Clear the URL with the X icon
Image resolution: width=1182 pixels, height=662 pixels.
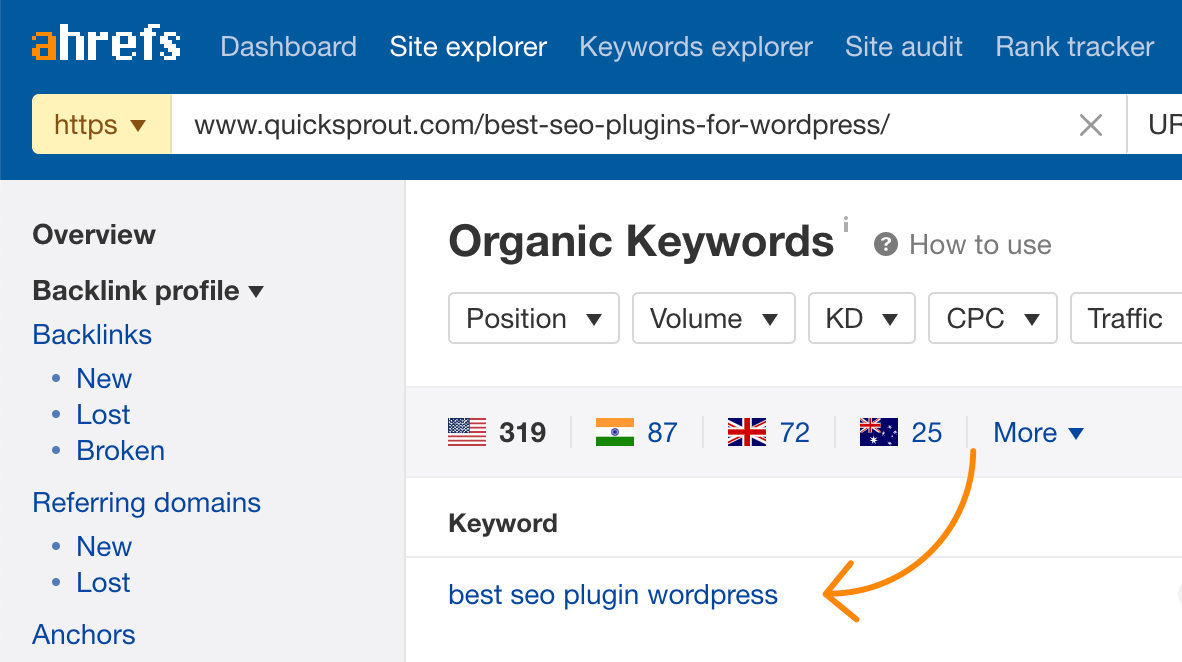[1090, 124]
